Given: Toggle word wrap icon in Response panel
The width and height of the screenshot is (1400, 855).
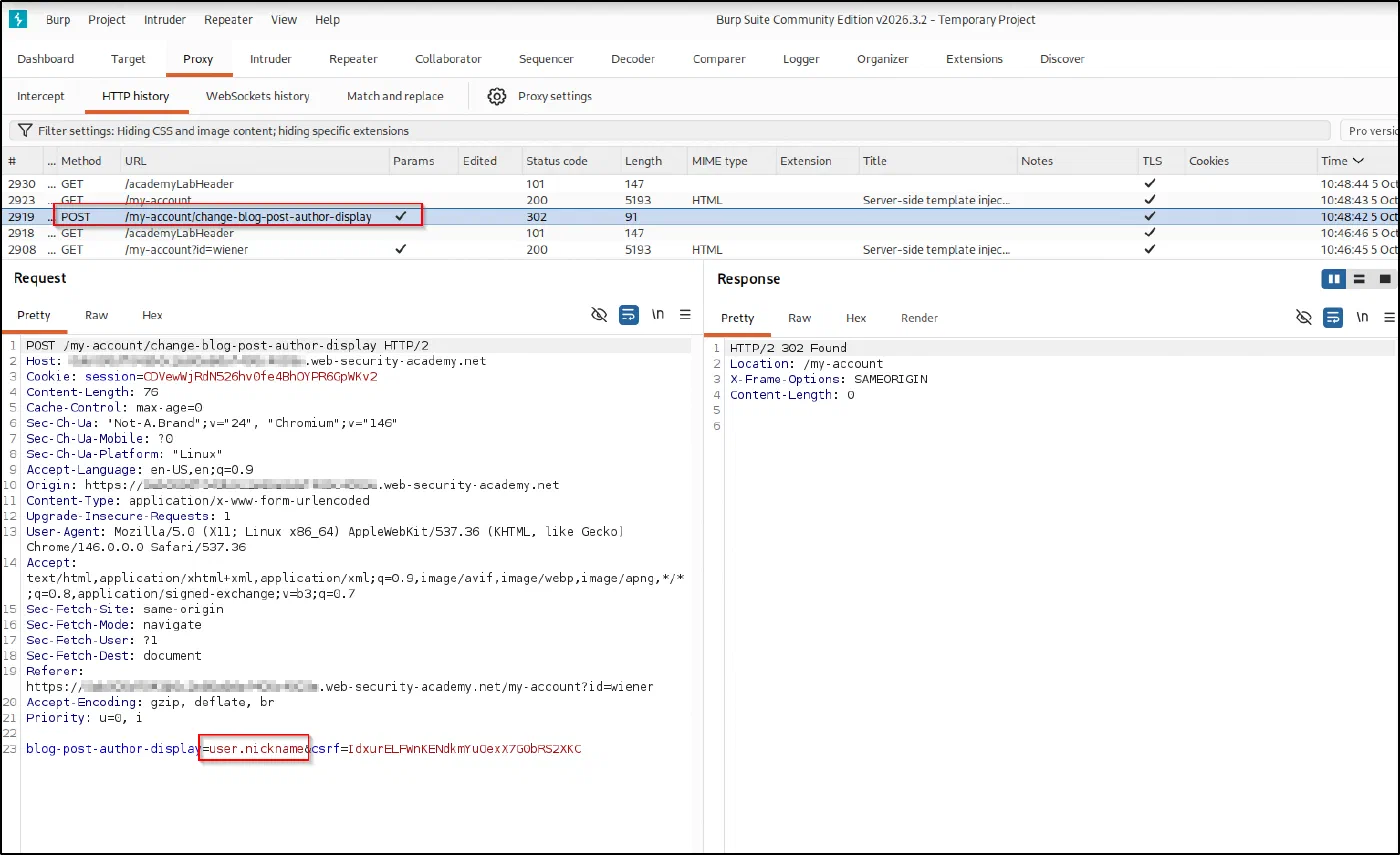Looking at the screenshot, I should (1332, 317).
